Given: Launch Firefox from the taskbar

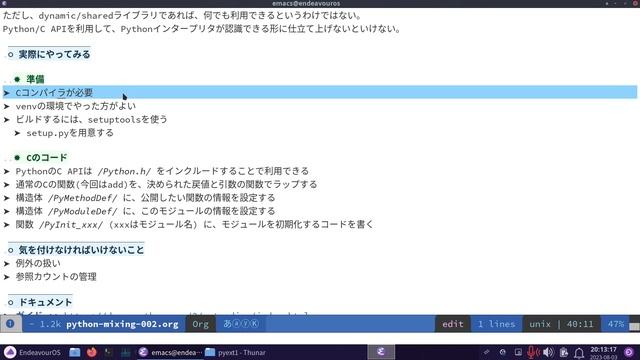Looking at the screenshot, I should [x=92, y=352].
